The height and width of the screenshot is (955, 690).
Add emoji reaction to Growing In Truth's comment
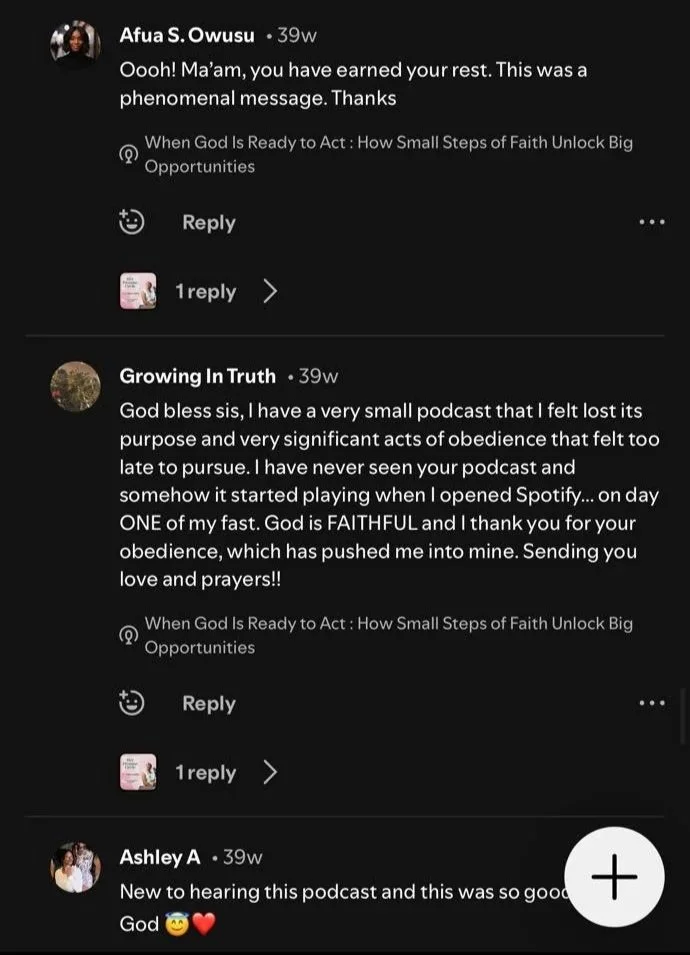click(132, 703)
